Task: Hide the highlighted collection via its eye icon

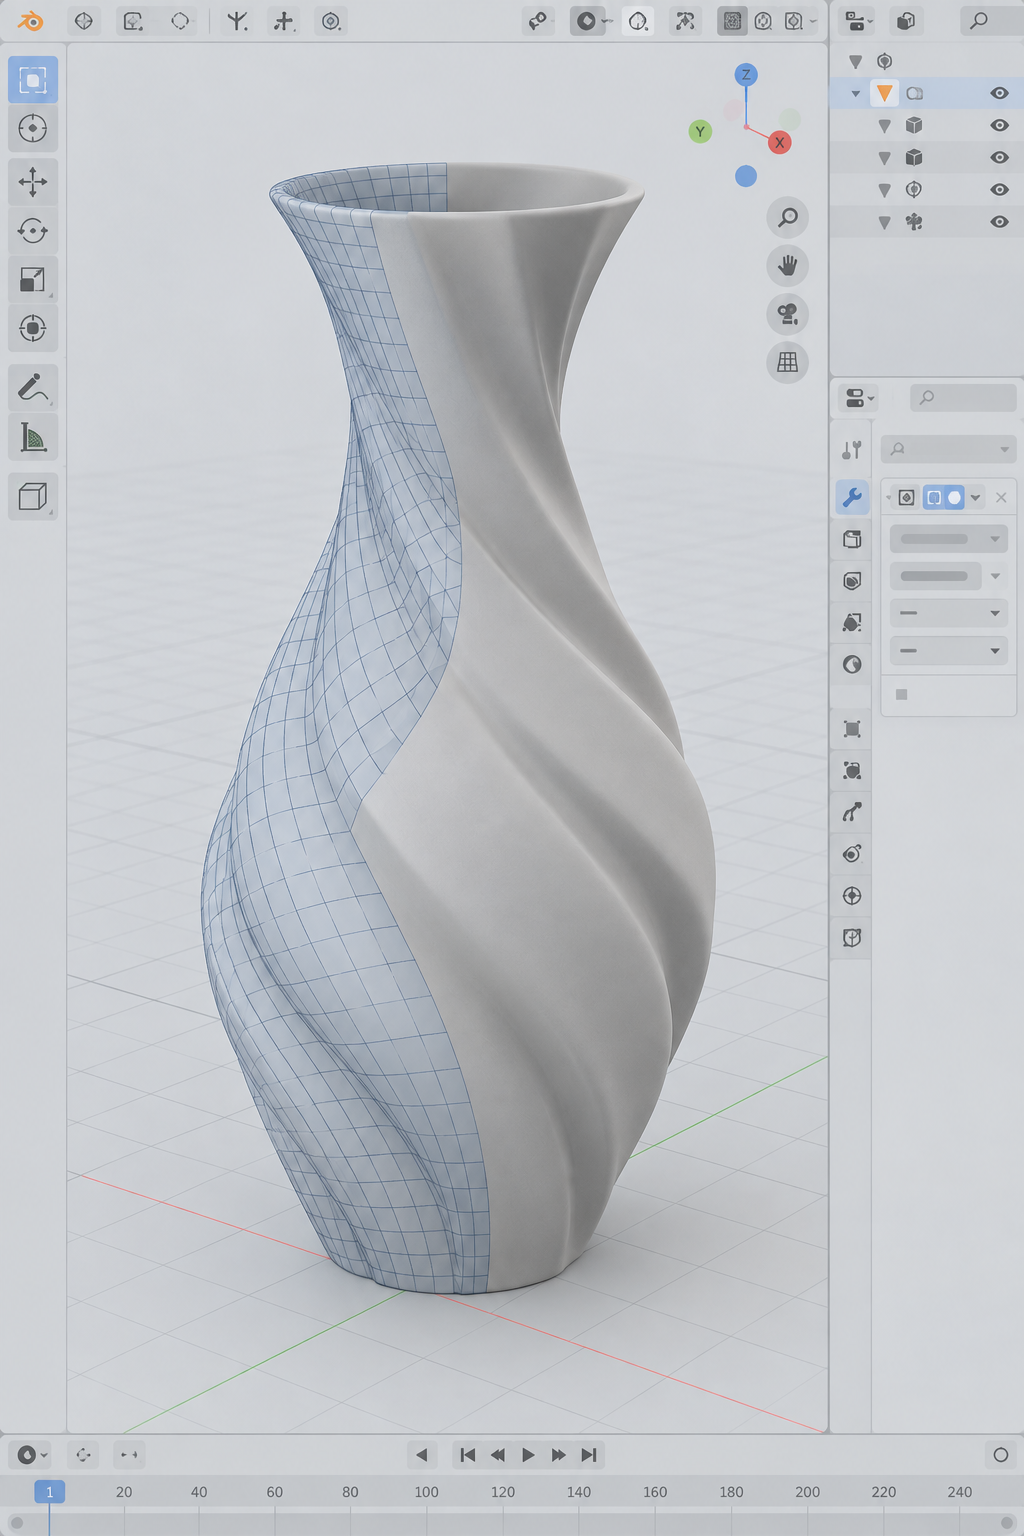Action: tap(999, 93)
